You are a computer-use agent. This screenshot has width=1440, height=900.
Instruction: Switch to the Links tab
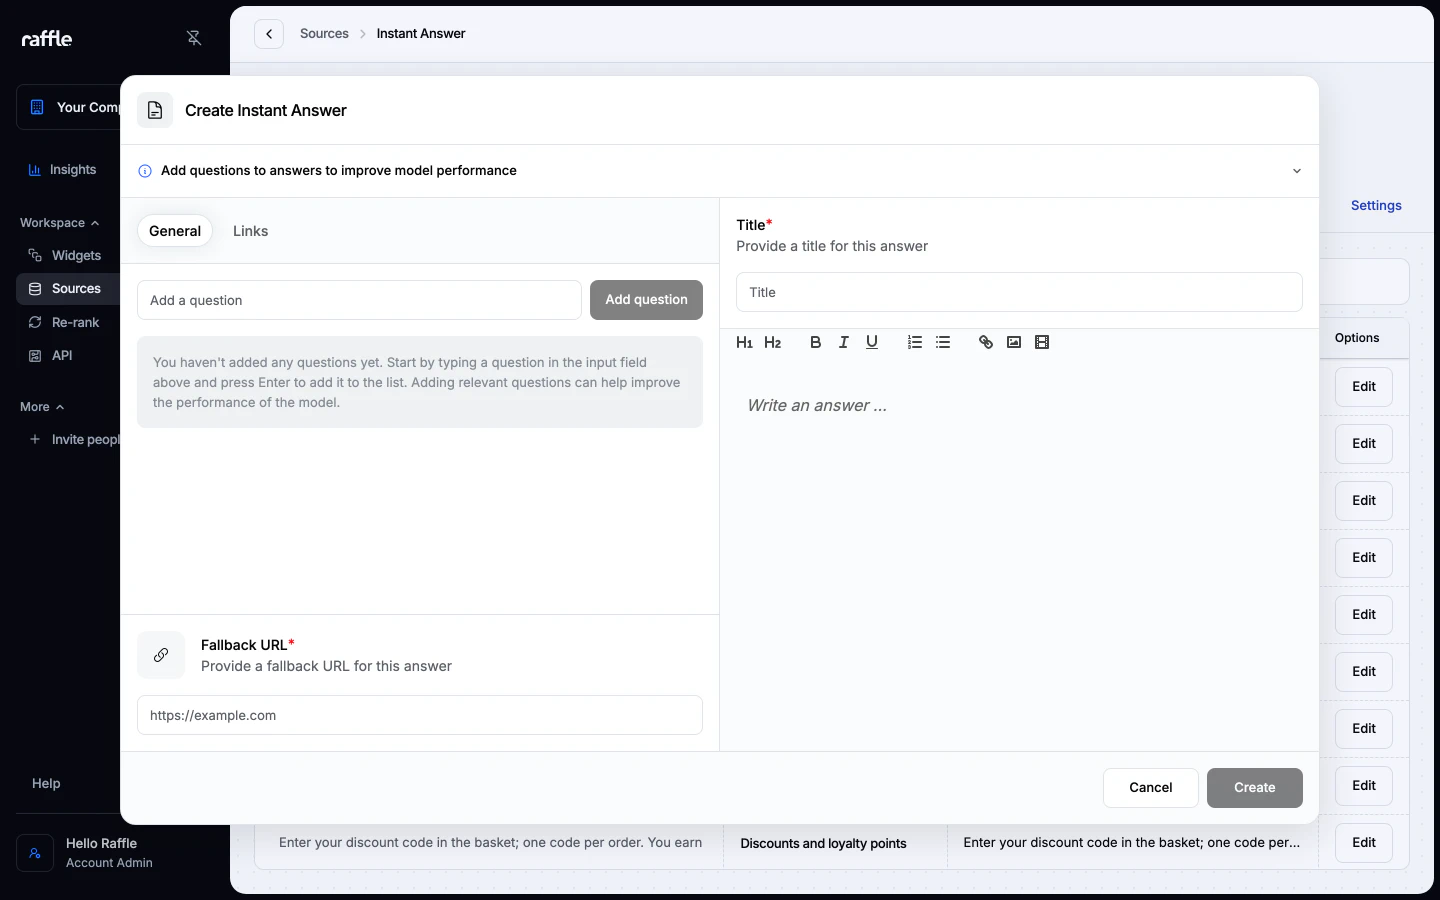click(250, 231)
